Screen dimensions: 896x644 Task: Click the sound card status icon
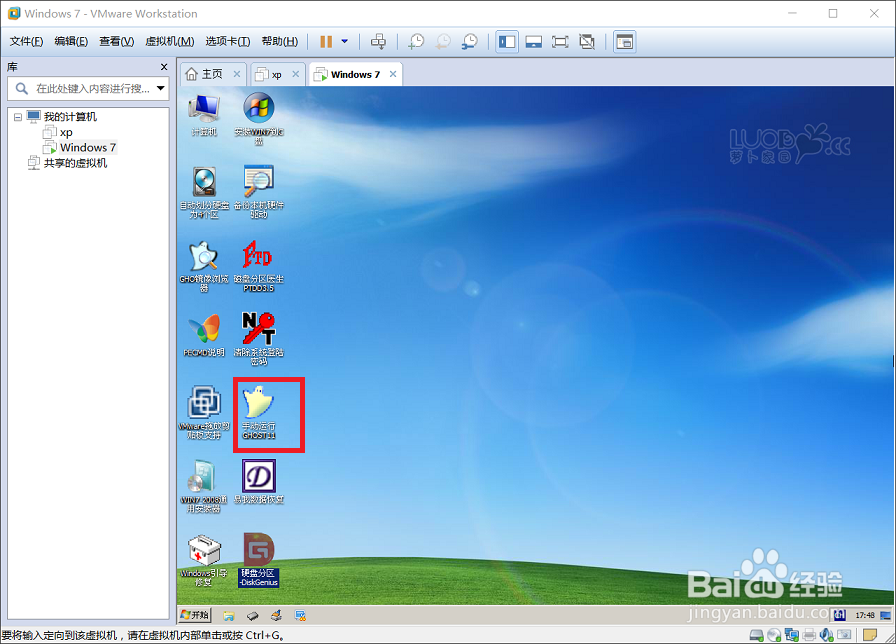(x=826, y=635)
